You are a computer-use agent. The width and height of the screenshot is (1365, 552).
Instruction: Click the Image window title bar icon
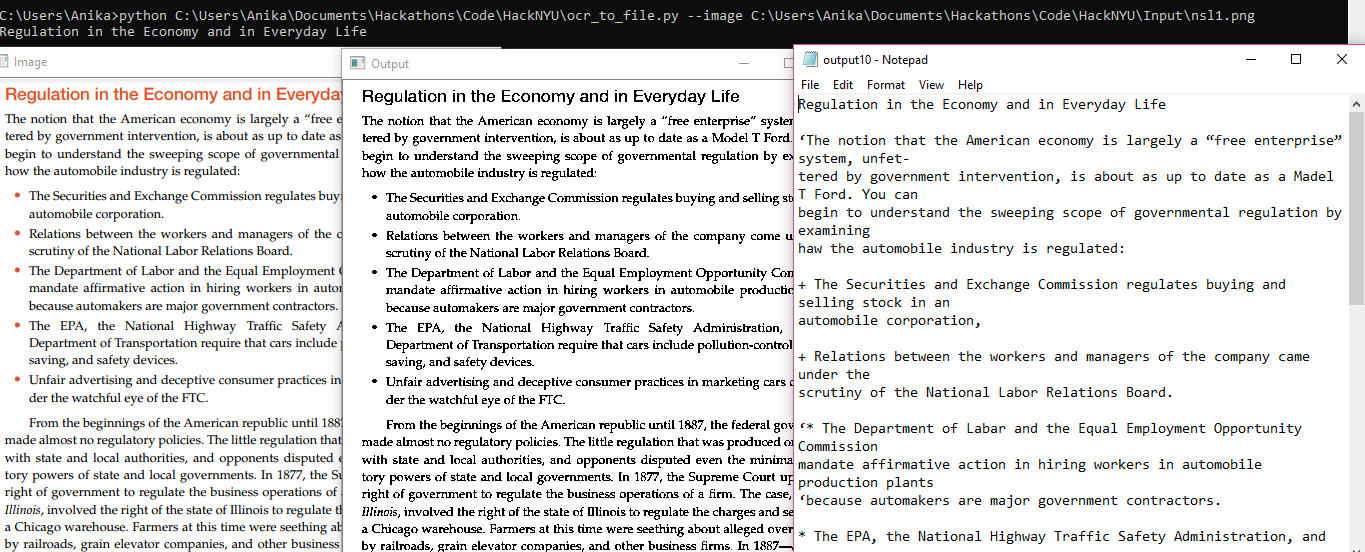pos(4,62)
